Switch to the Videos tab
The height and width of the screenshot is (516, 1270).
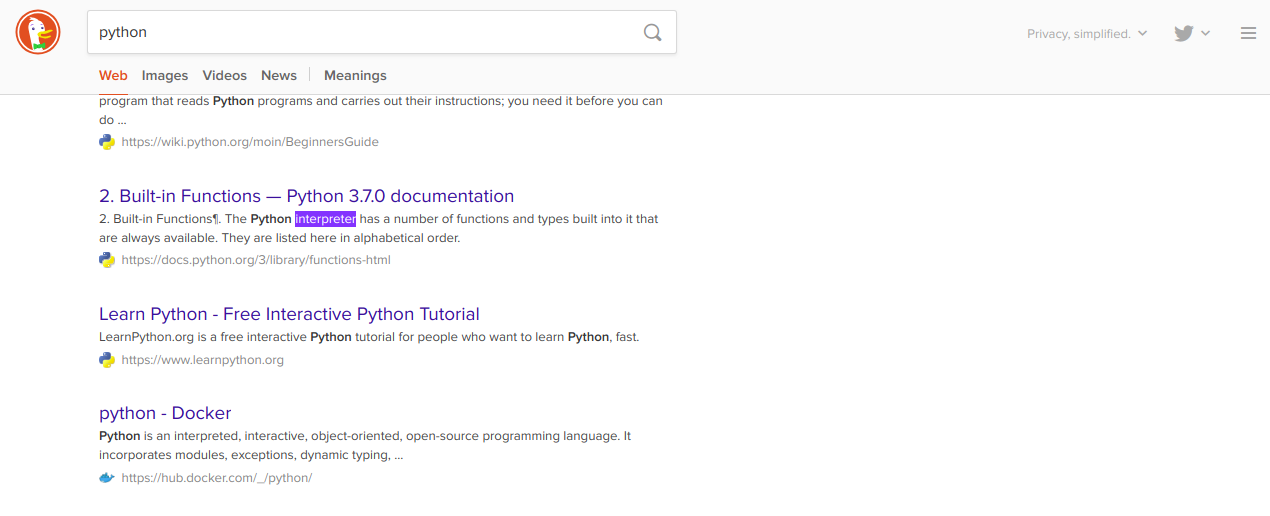click(x=225, y=75)
